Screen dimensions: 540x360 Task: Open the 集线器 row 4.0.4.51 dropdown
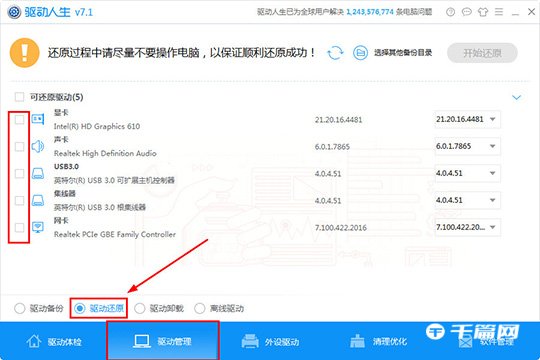click(x=467, y=200)
